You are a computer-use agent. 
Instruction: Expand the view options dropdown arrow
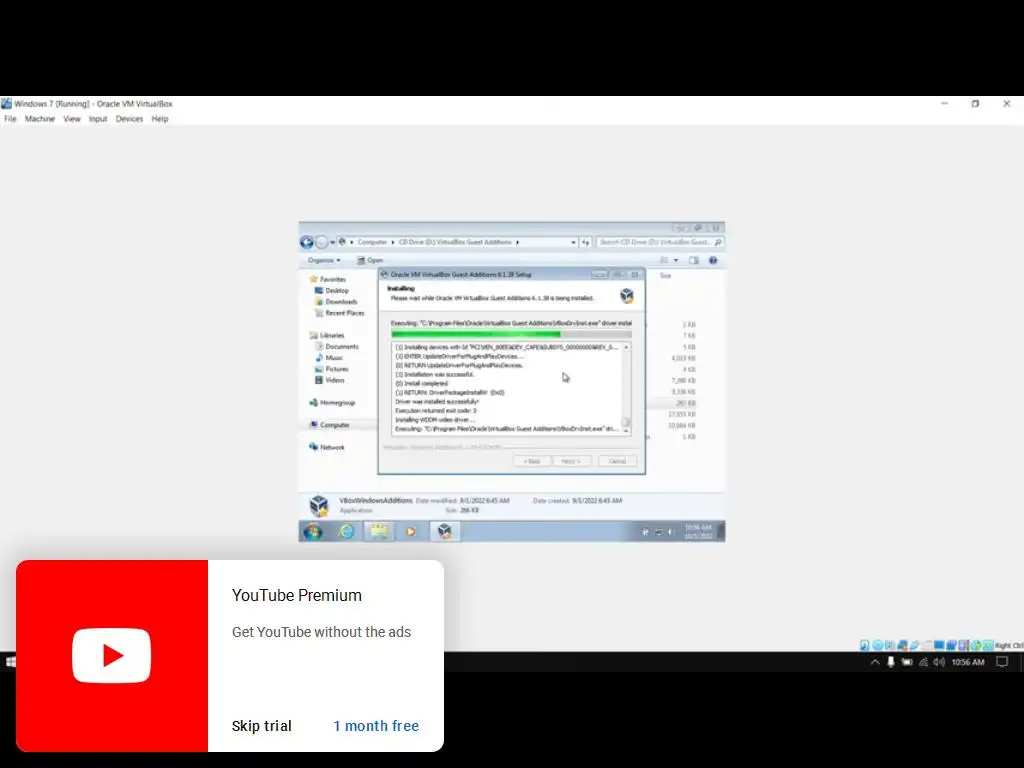(x=676, y=260)
